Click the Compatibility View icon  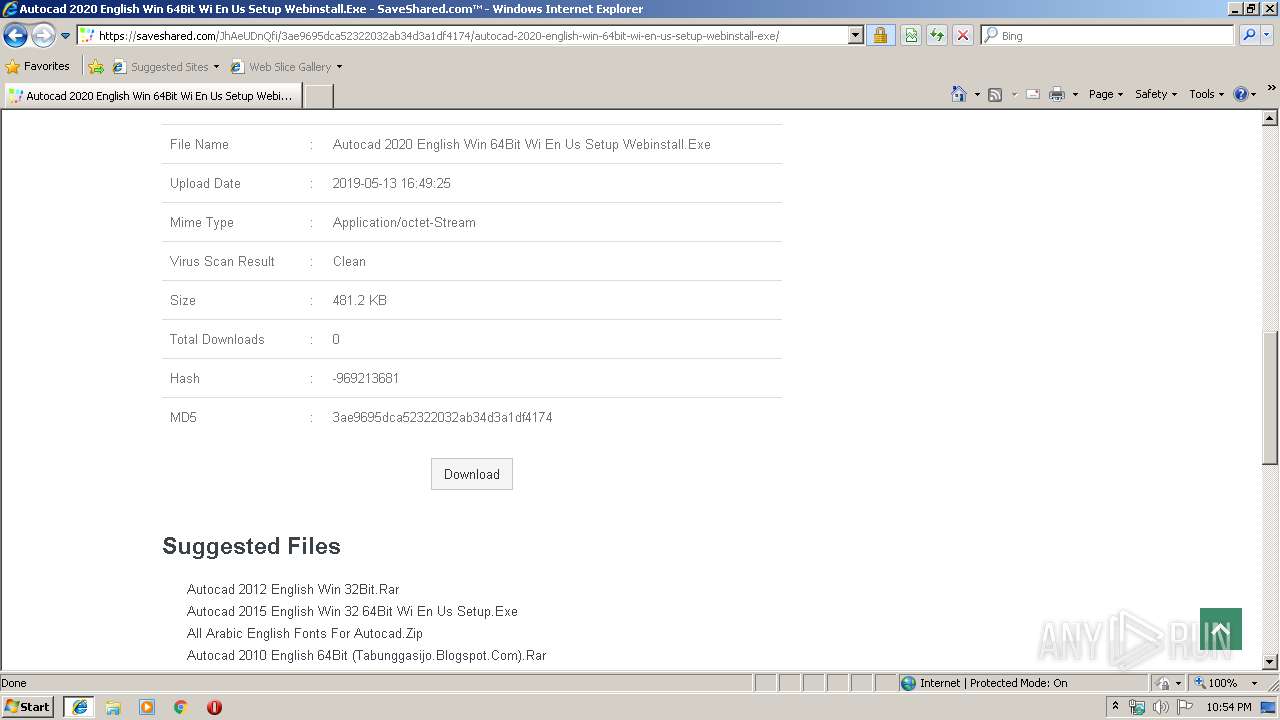pyautogui.click(x=911, y=35)
